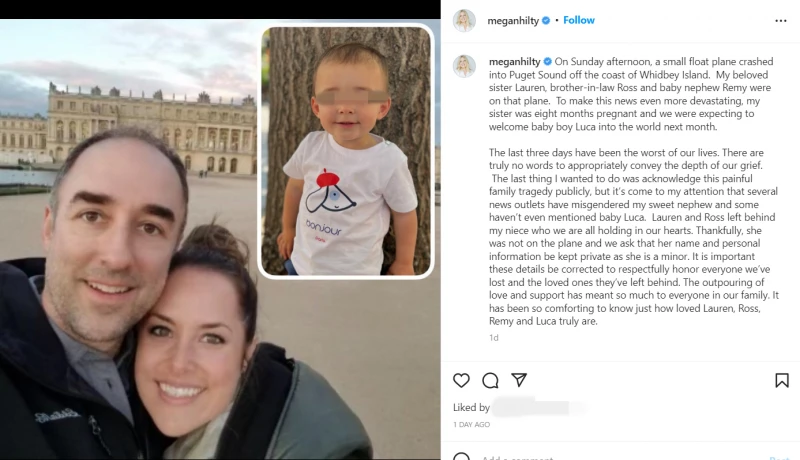
Task: Save the post with the bookmark icon
Action: 782,380
